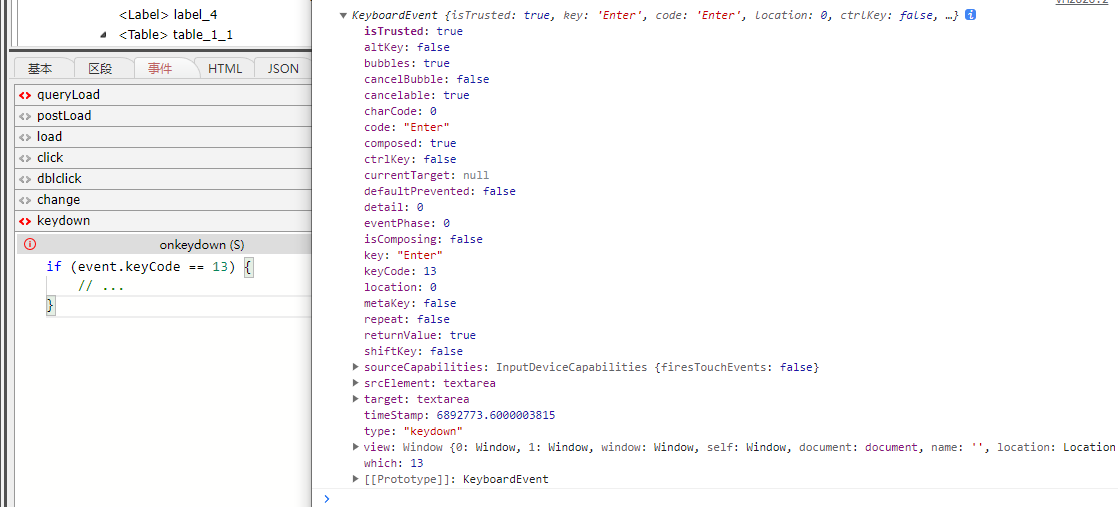The width and height of the screenshot is (1118, 507).
Task: Expand the sourceCapabilities property
Action: tap(356, 367)
